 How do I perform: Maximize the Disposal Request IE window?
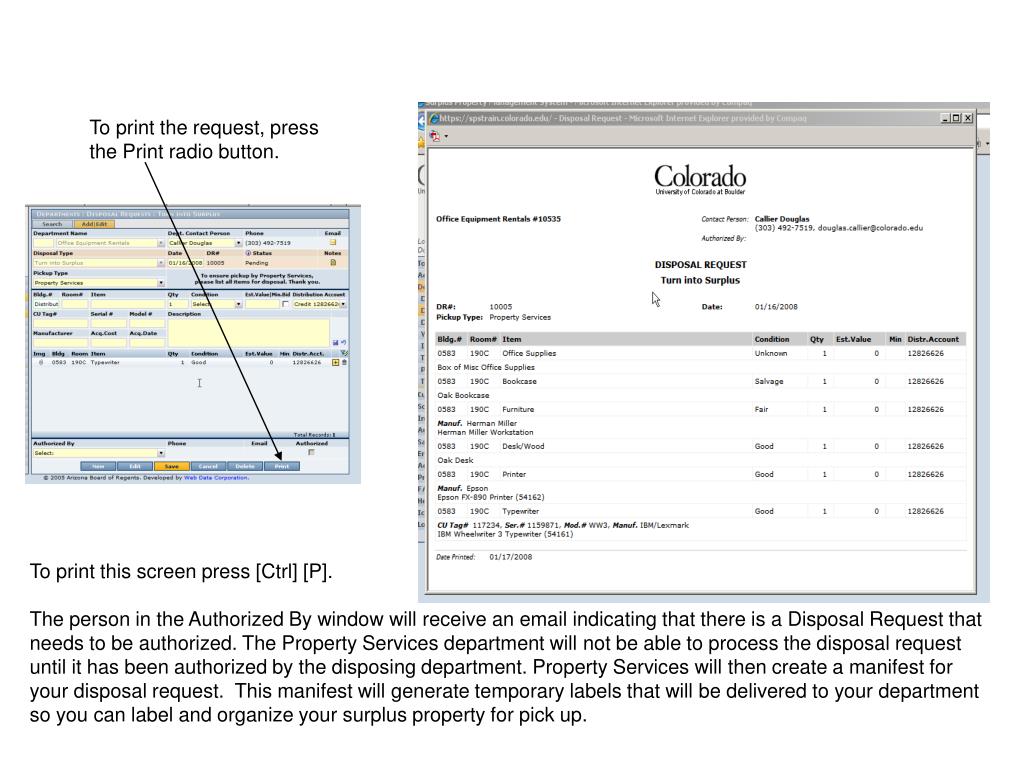point(957,118)
